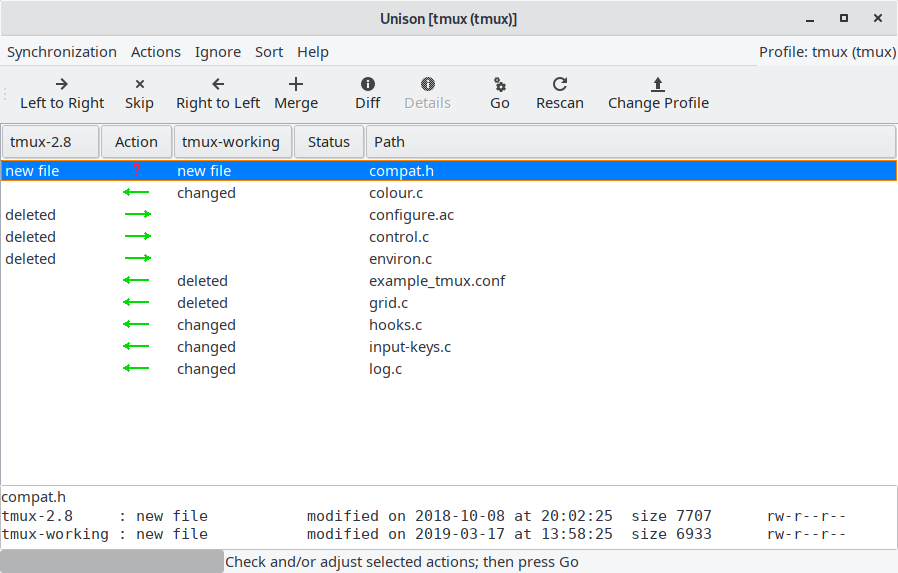
Task: Click the grey progress bar in status bar
Action: click(112, 562)
